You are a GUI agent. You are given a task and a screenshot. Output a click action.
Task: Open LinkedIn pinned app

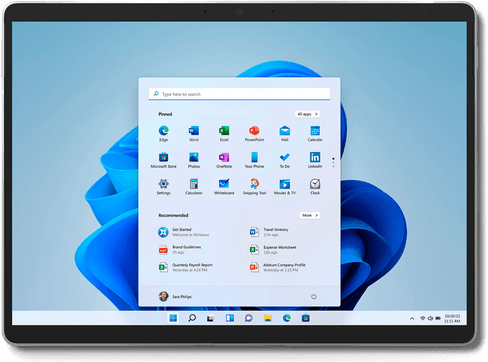click(315, 160)
